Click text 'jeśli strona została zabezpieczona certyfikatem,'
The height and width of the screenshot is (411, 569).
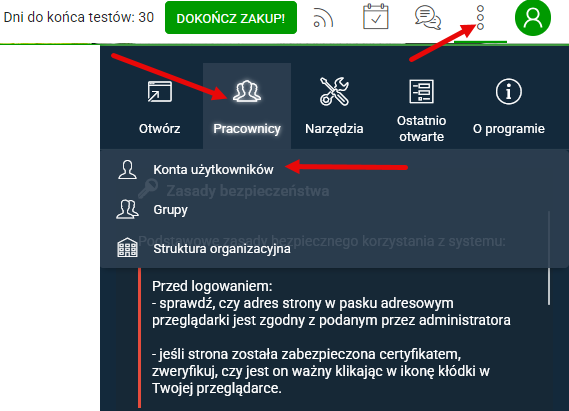[x=310, y=354]
